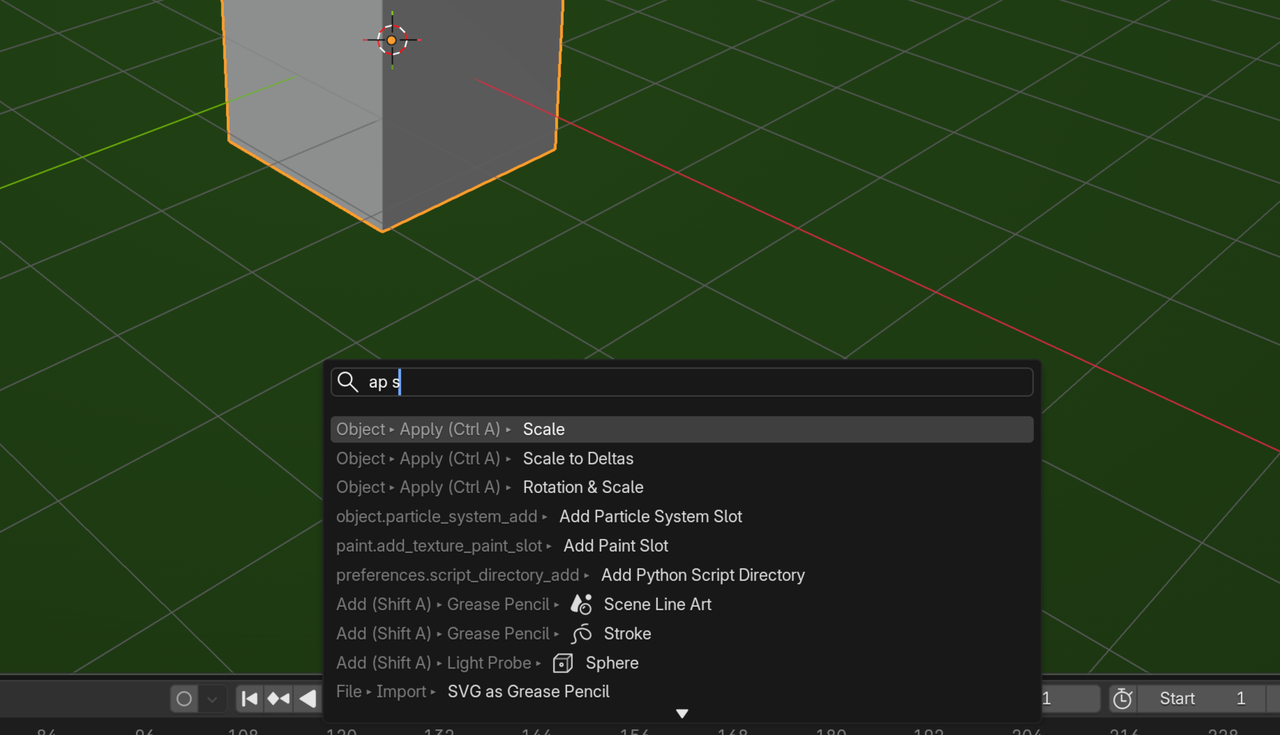Choose Grease Pencil Stroke entry
Viewport: 1280px width, 735px height.
tap(682, 633)
